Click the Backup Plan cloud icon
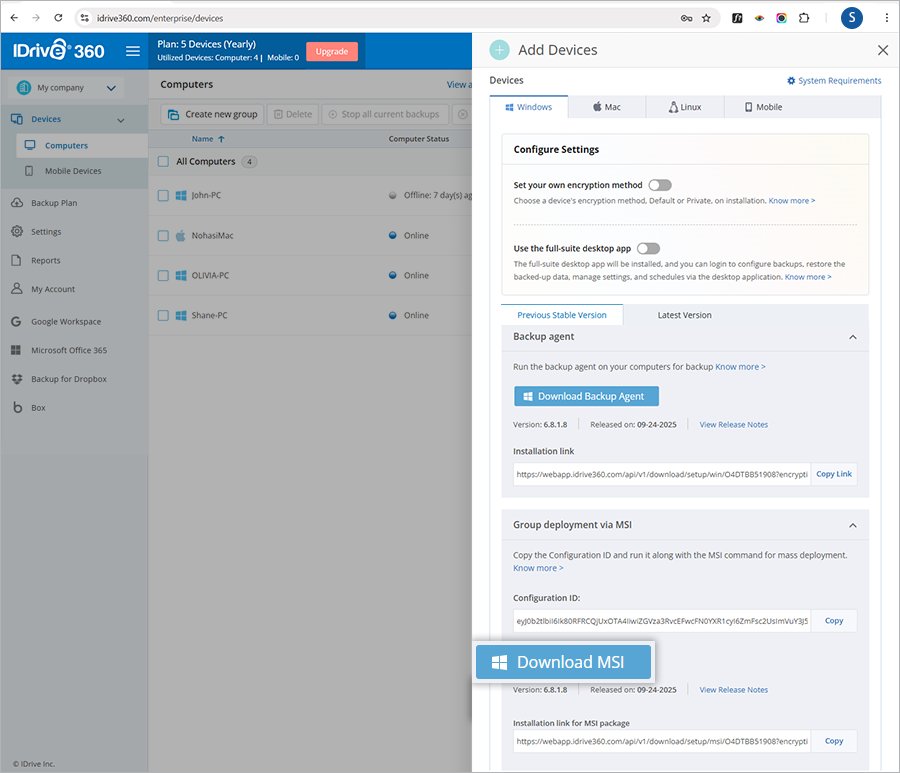900x773 pixels. pyautogui.click(x=17, y=203)
